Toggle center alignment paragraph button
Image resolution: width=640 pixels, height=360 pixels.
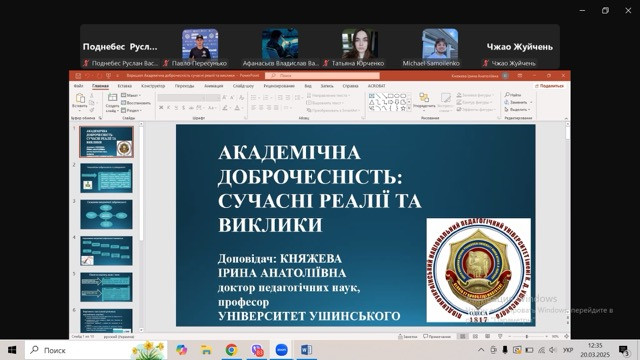point(261,108)
